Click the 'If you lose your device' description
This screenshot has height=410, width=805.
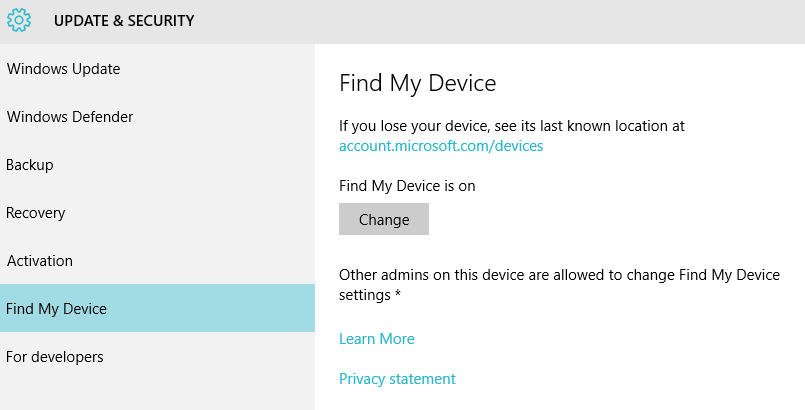pyautogui.click(x=511, y=126)
